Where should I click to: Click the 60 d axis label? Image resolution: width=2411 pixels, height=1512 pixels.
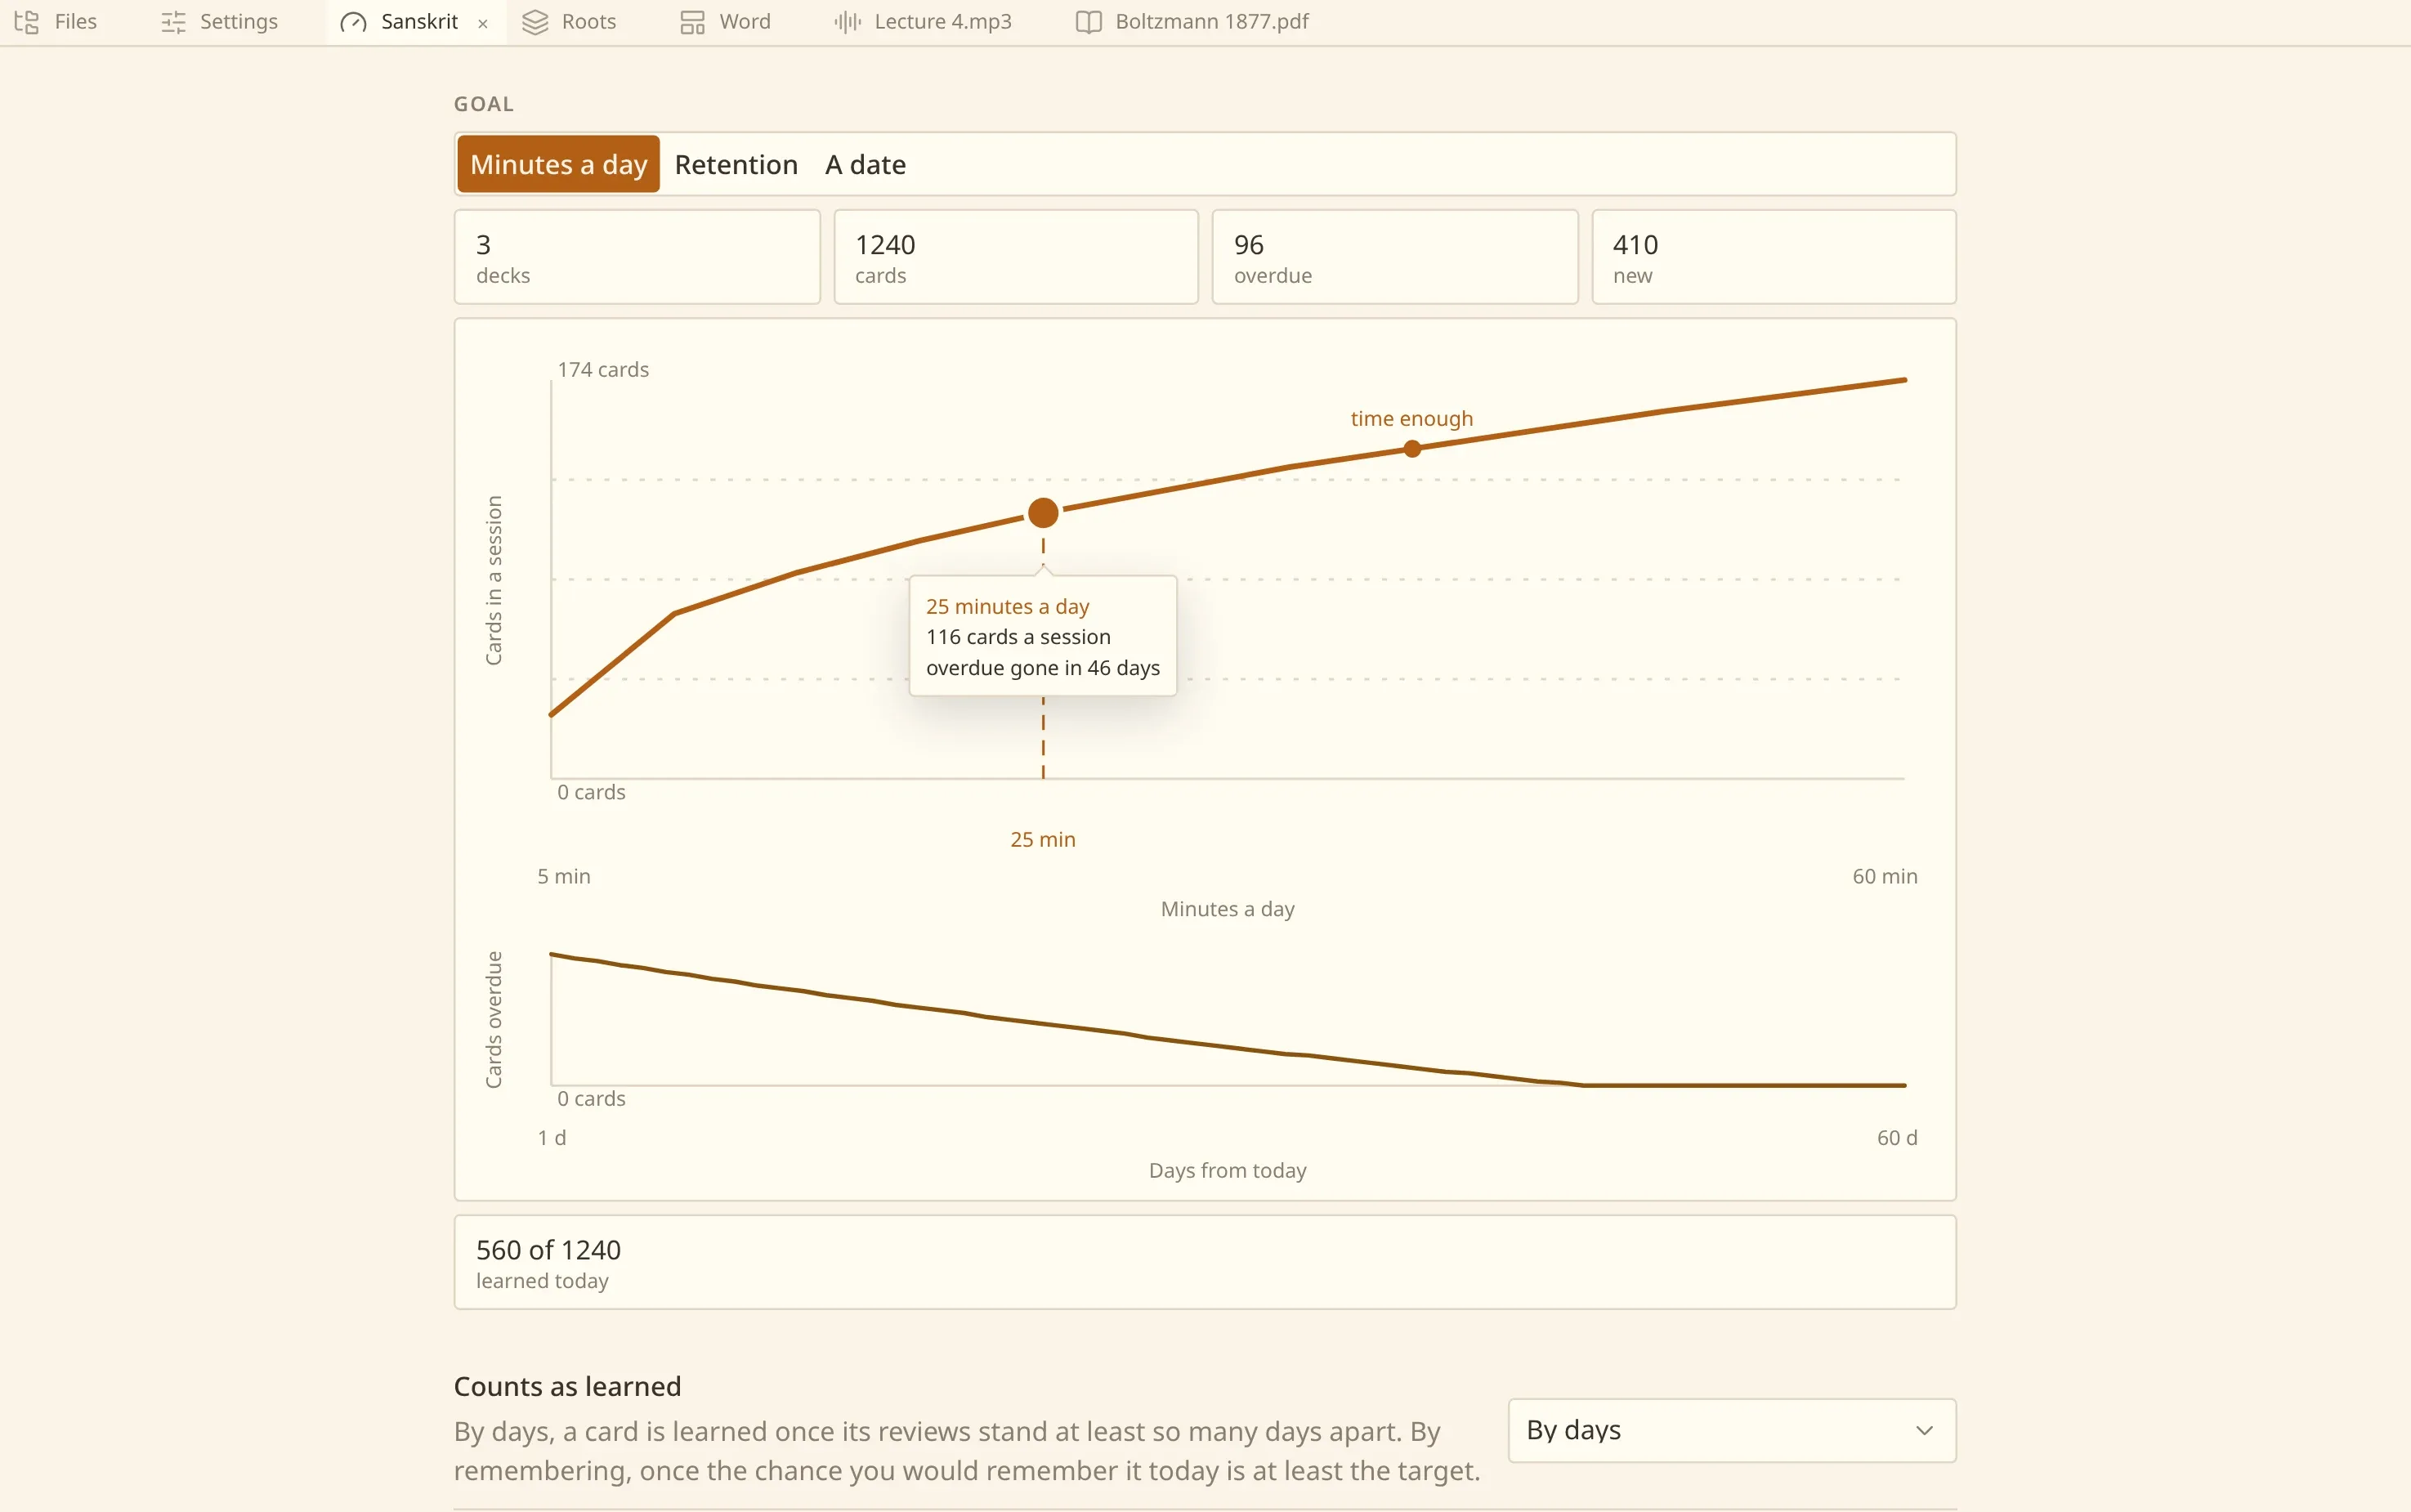pos(1897,1137)
